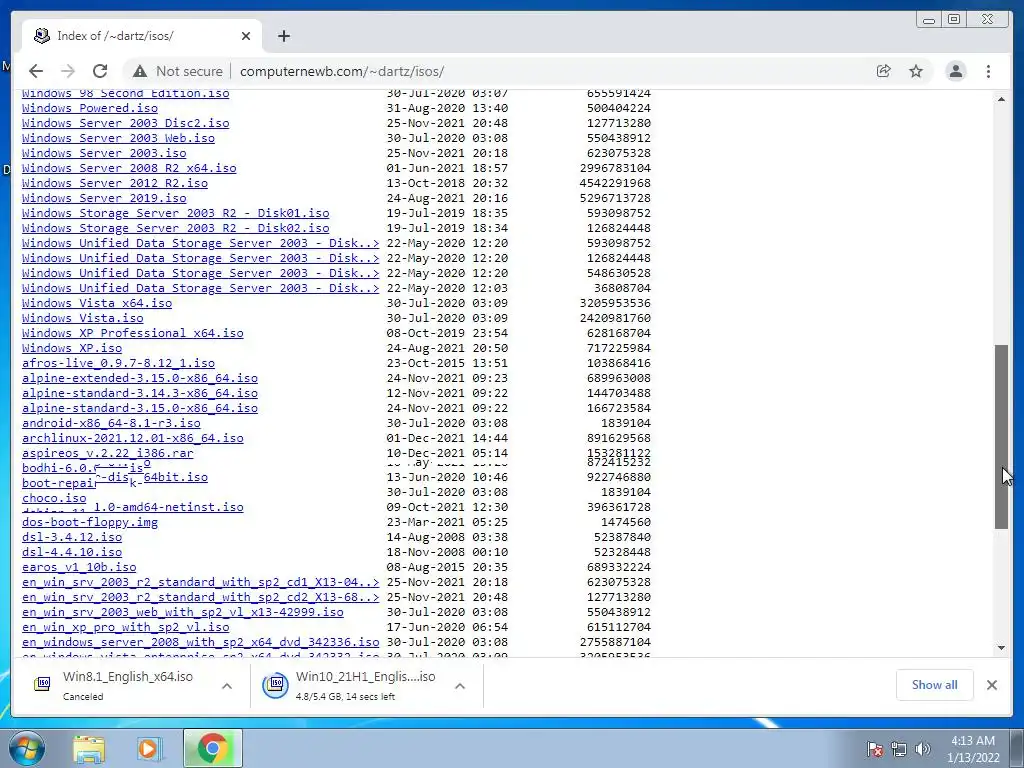Screen dimensions: 1024x768
Task: Click the vertical scrollbar thumb
Action: 1001,436
